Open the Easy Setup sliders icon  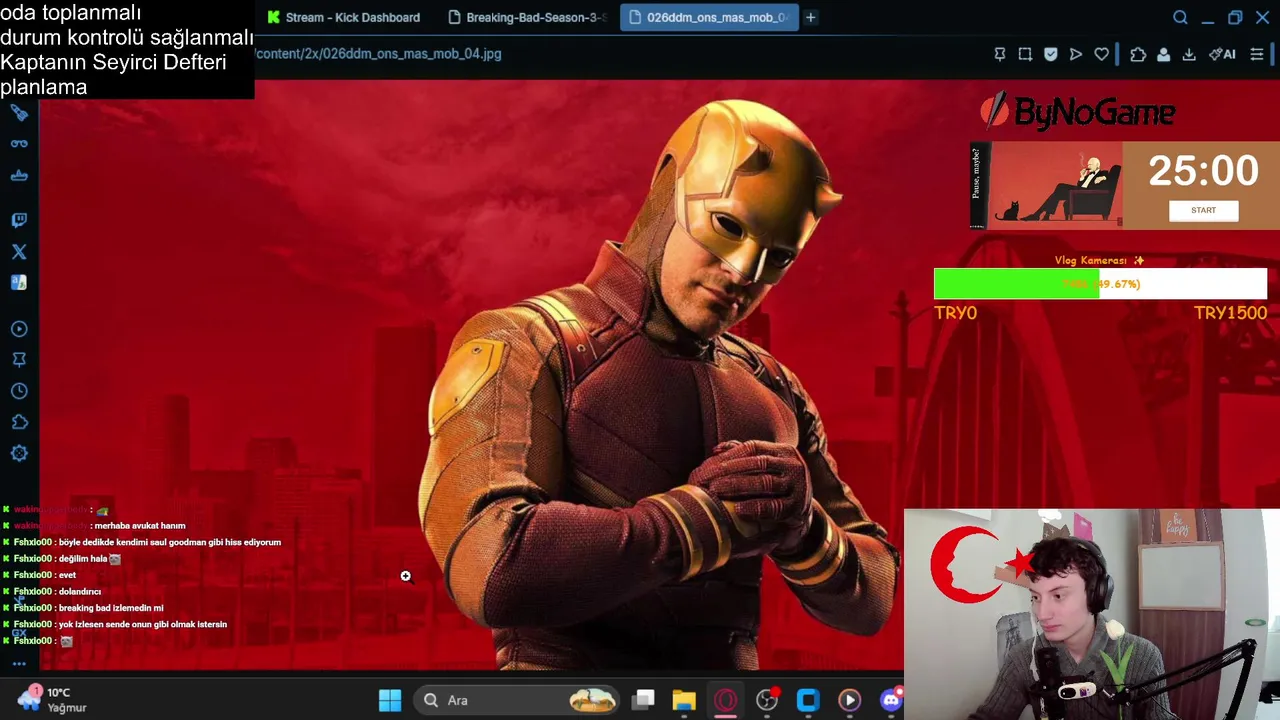[x=1257, y=54]
